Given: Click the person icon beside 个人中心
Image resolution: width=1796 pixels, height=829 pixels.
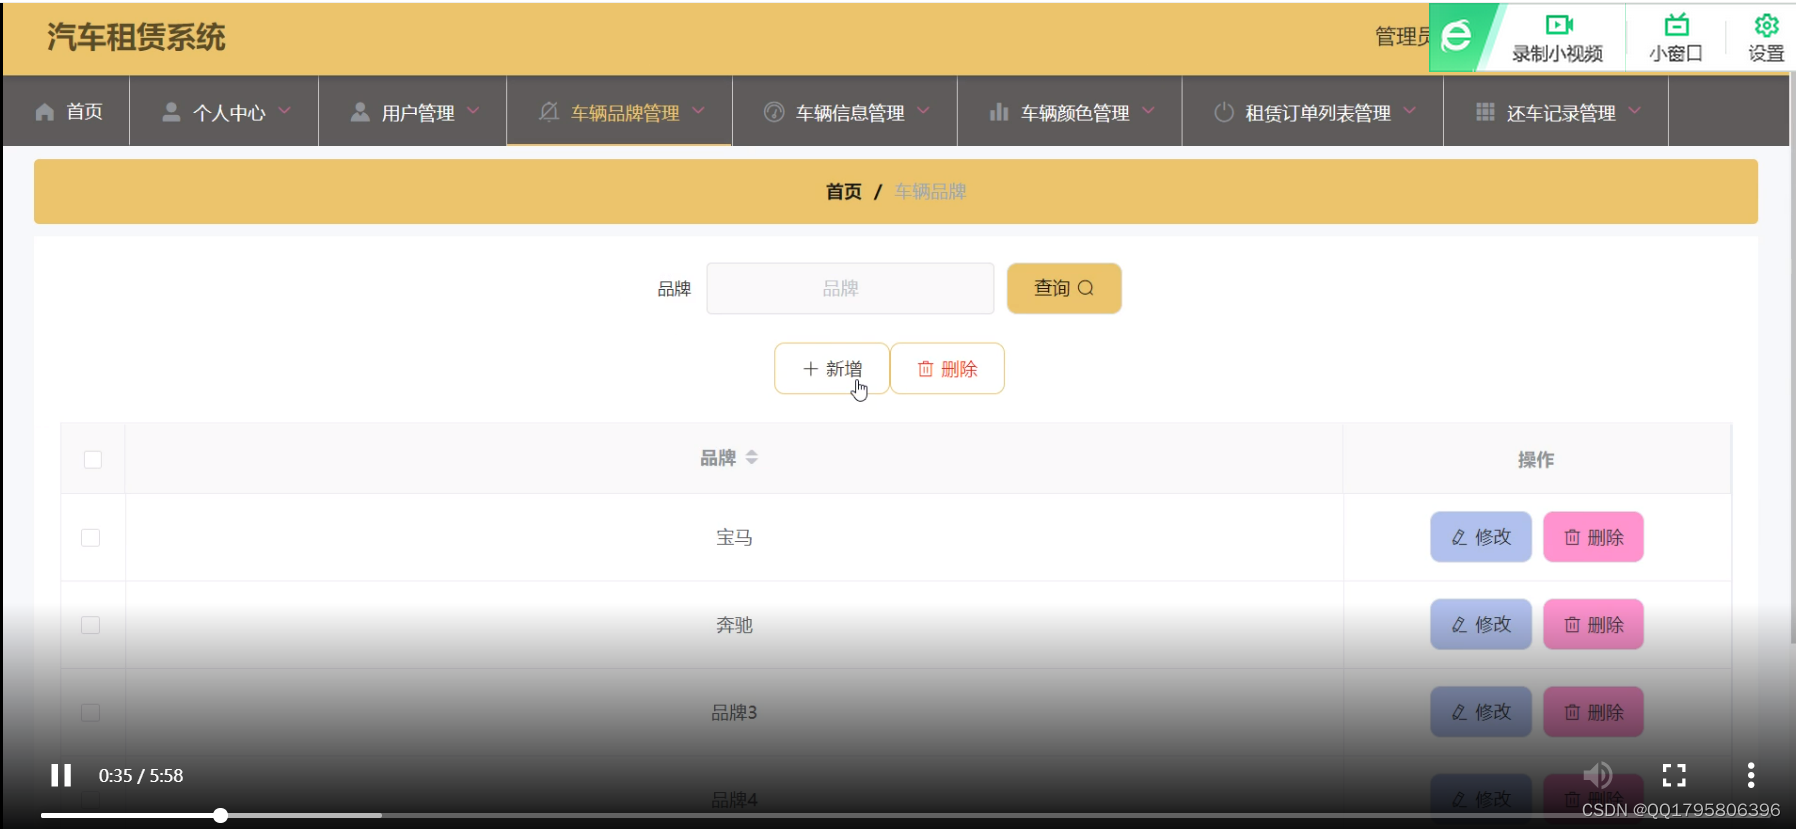Looking at the screenshot, I should 171,112.
